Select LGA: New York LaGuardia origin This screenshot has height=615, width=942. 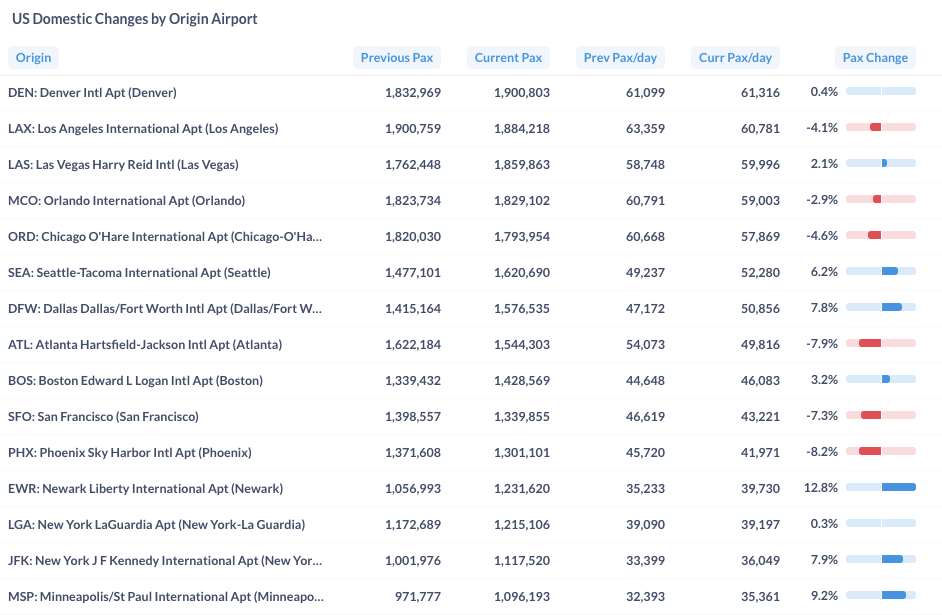pyautogui.click(x=156, y=525)
